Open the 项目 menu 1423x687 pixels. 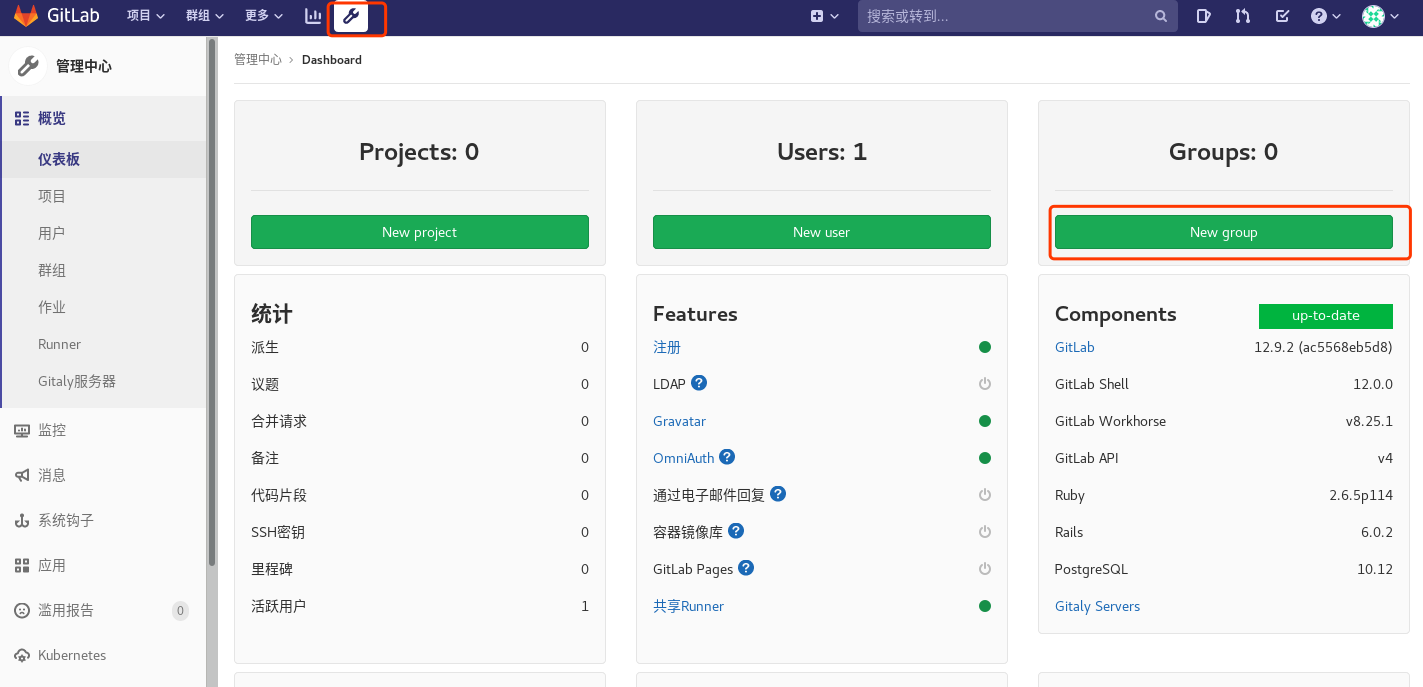coord(146,16)
